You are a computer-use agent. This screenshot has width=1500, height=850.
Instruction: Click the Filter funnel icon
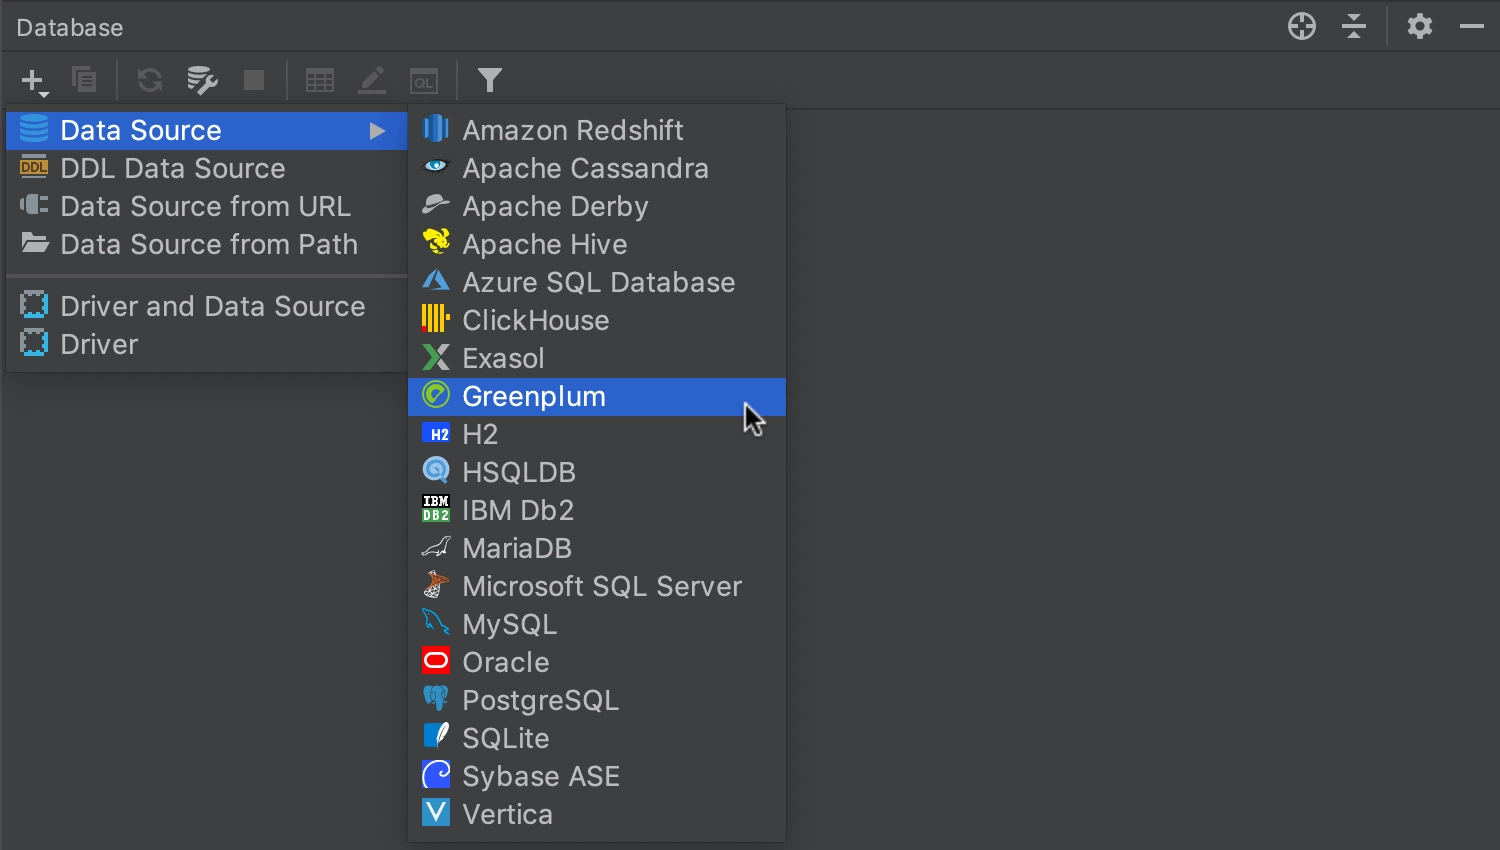click(490, 80)
